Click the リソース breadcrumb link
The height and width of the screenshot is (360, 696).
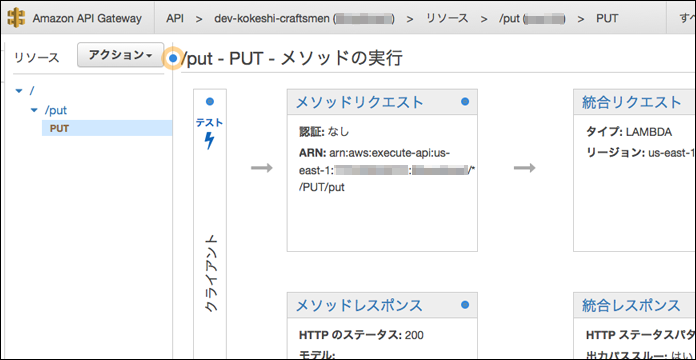447,19
